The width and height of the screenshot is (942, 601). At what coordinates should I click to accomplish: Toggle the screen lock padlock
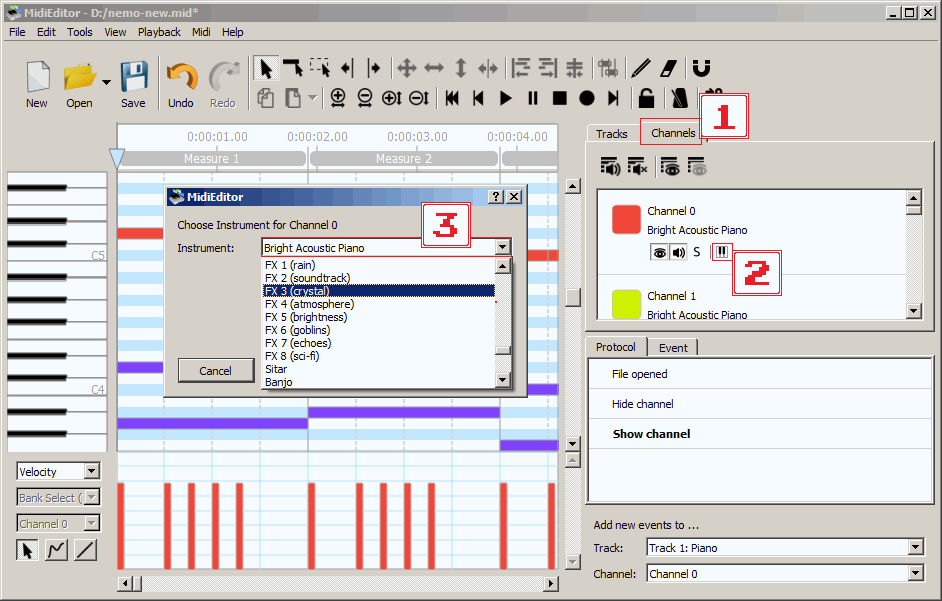[x=646, y=98]
